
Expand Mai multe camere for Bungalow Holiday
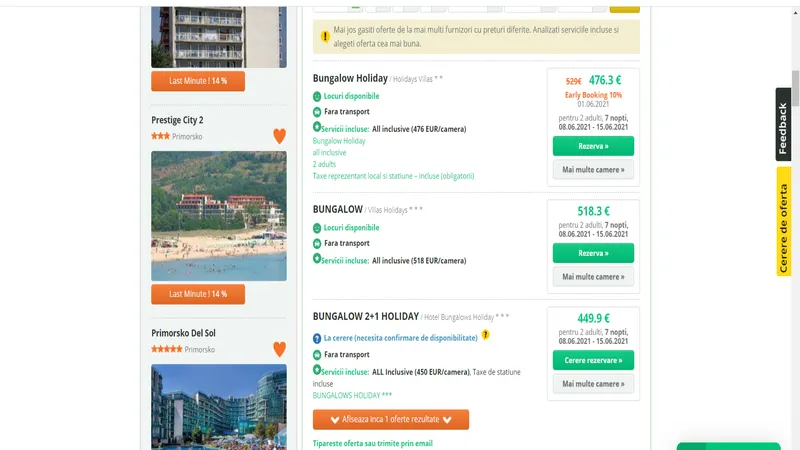pos(593,170)
